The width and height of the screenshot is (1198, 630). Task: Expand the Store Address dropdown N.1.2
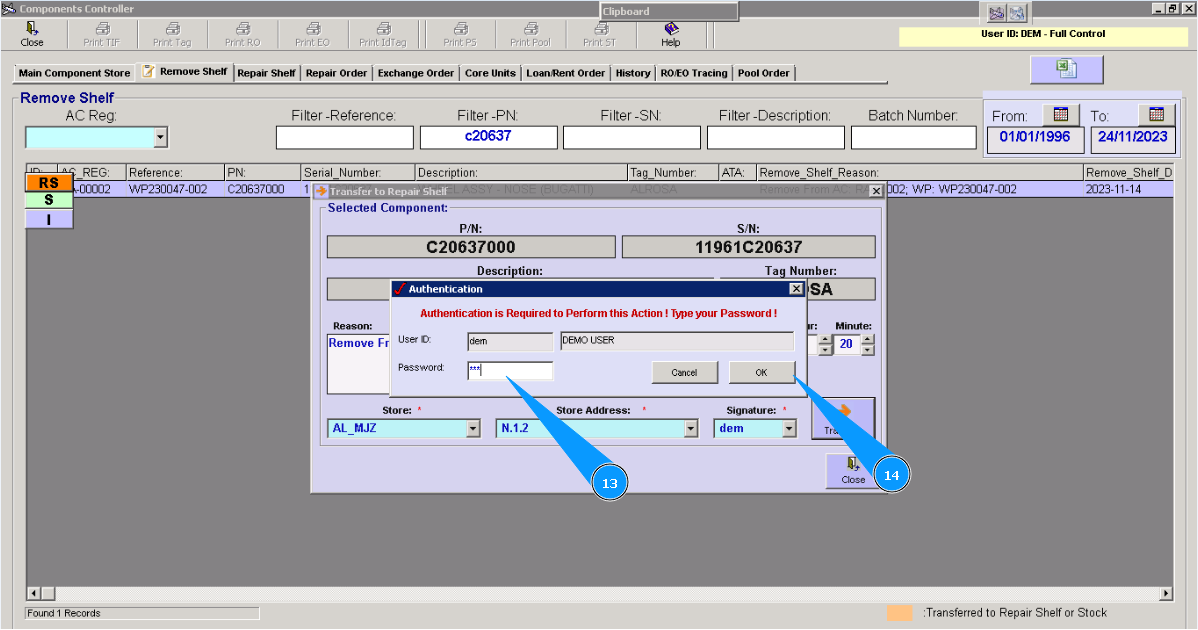(x=691, y=428)
